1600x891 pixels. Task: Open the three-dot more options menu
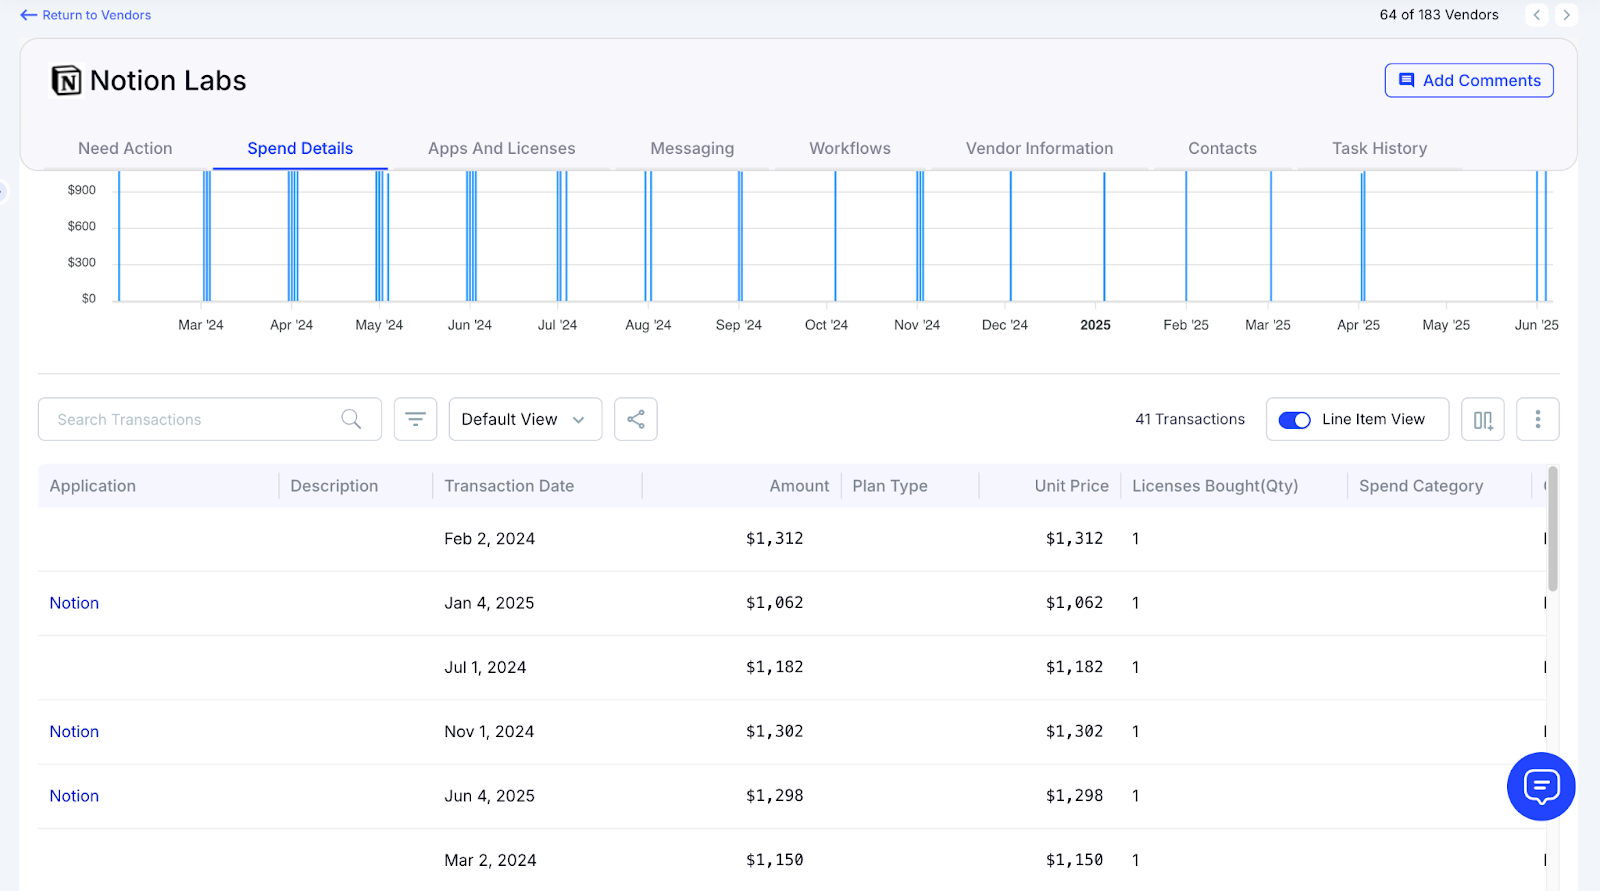click(x=1538, y=419)
